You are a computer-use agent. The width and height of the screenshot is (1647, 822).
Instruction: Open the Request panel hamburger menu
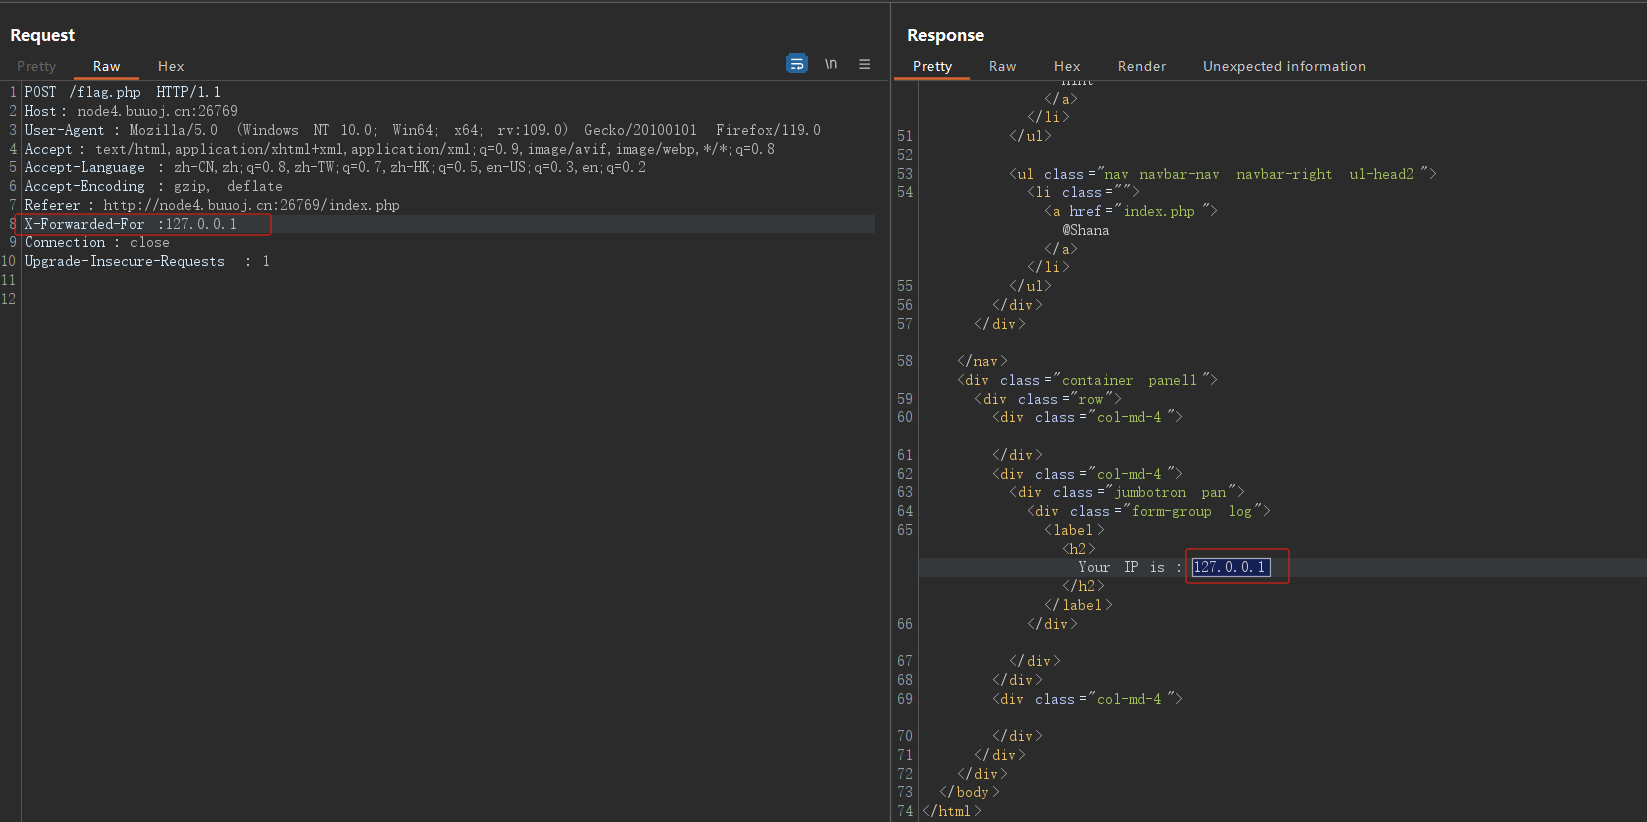click(864, 64)
